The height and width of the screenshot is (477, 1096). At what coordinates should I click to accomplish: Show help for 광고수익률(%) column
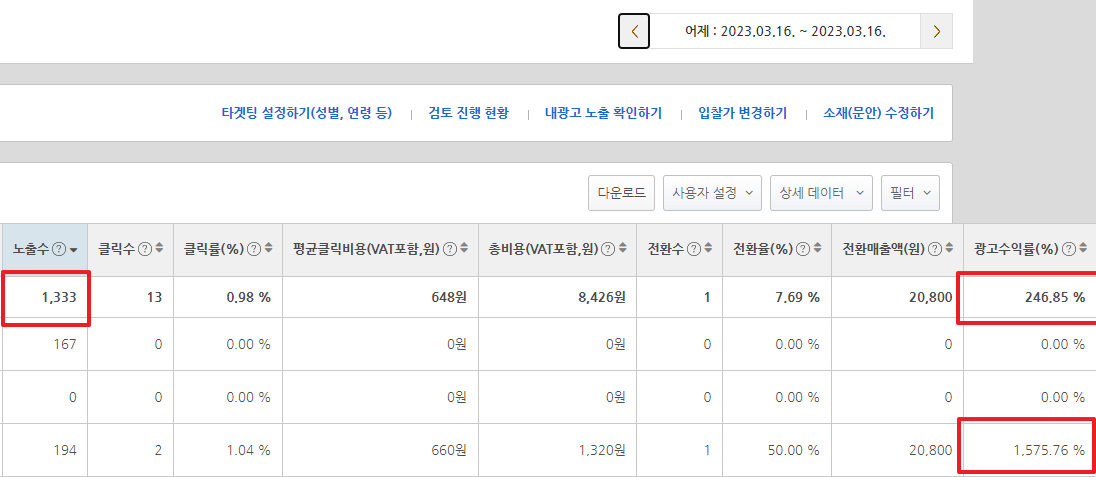(1067, 248)
